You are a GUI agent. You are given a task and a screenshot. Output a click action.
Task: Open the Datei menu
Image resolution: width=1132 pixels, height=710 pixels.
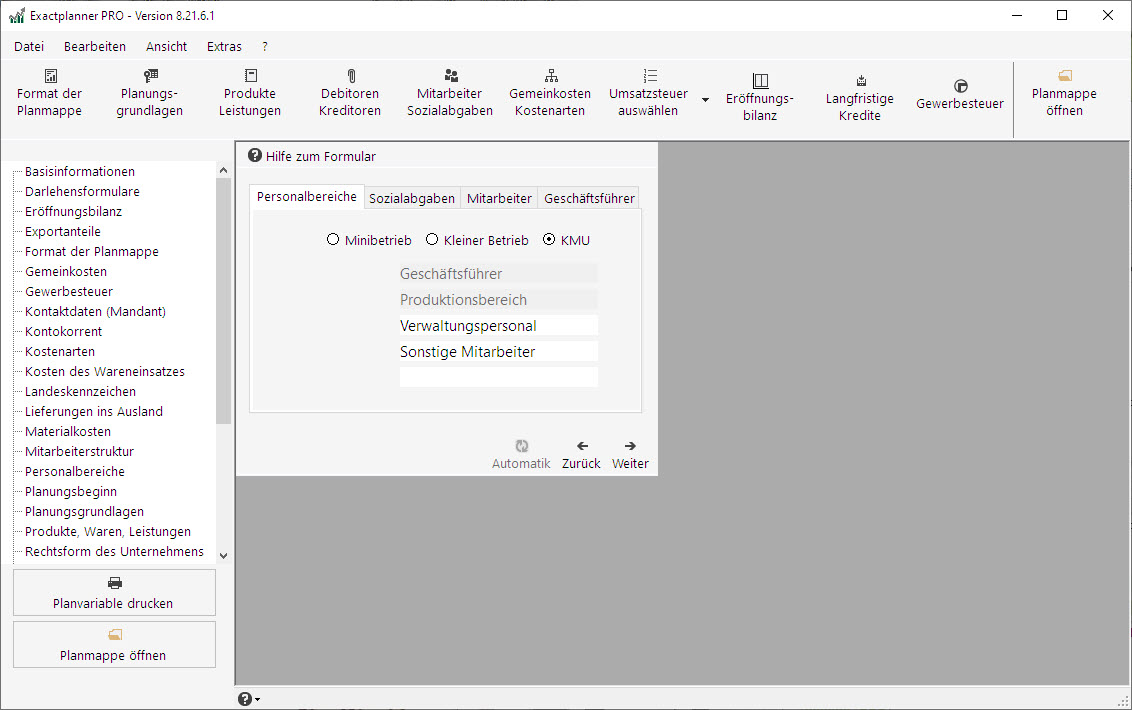click(x=29, y=46)
